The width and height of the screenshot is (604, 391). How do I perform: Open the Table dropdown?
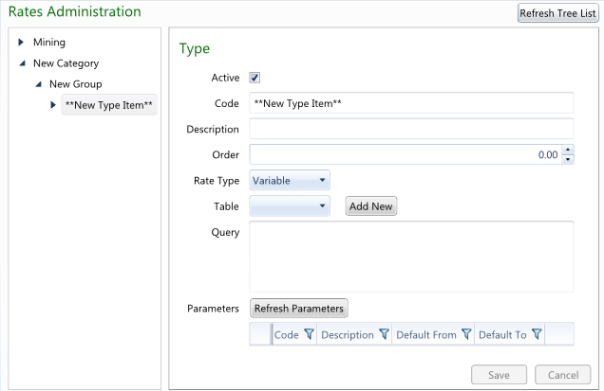290,206
